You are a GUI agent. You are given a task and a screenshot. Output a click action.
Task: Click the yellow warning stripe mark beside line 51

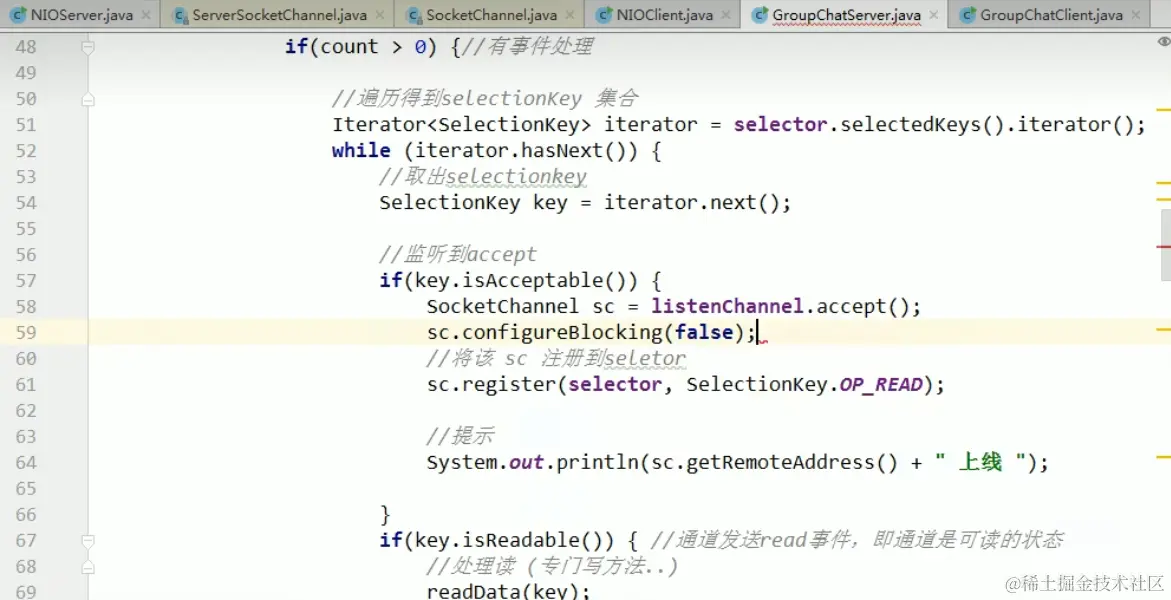coord(1164,111)
